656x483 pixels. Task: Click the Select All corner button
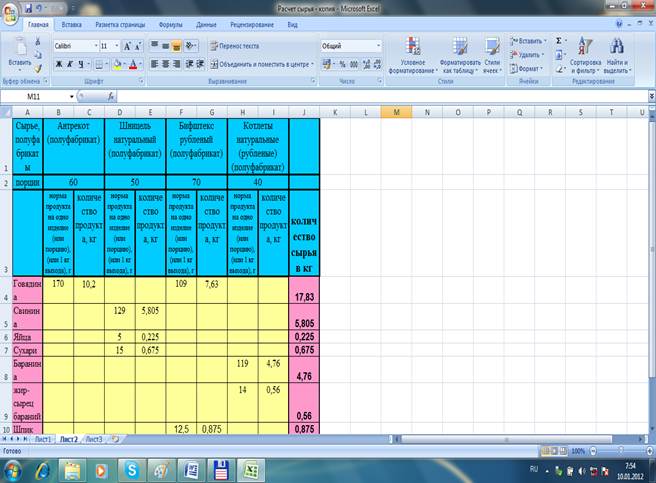6,112
